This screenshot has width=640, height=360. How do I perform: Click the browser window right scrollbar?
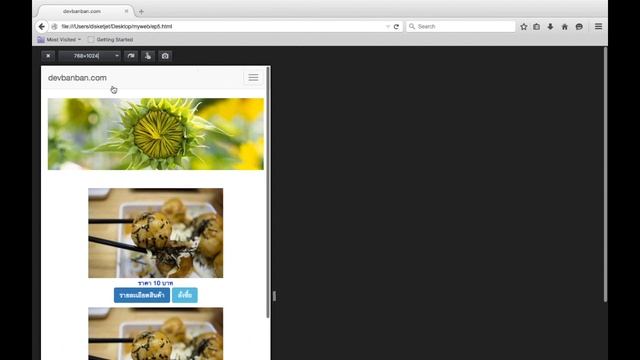pos(605,175)
